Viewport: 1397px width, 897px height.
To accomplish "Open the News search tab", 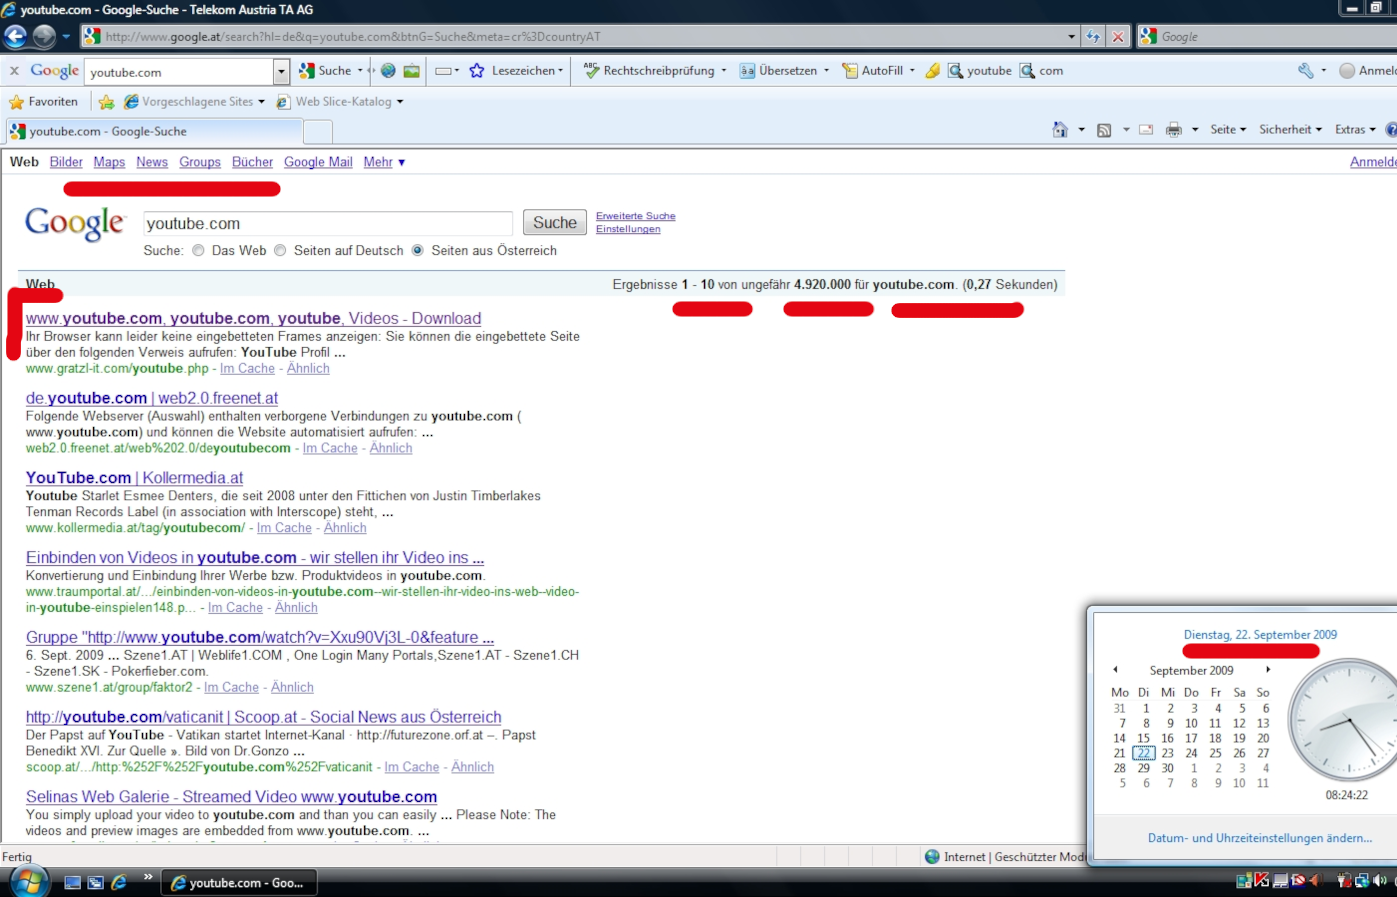I will click(x=152, y=162).
